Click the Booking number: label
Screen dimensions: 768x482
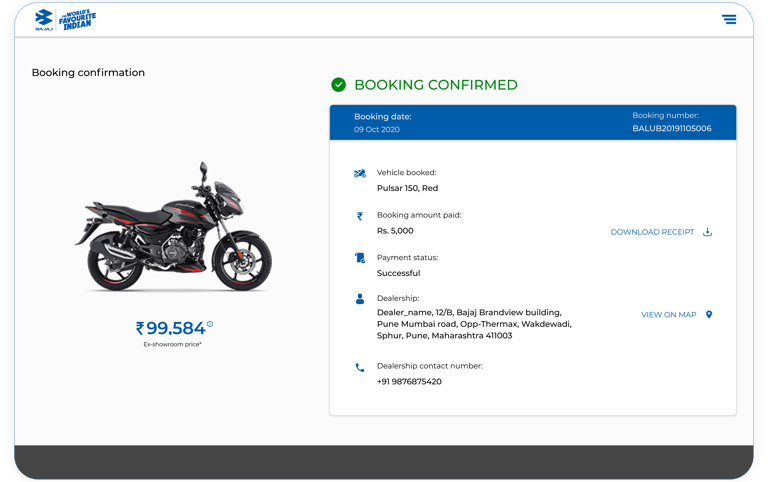click(x=665, y=116)
